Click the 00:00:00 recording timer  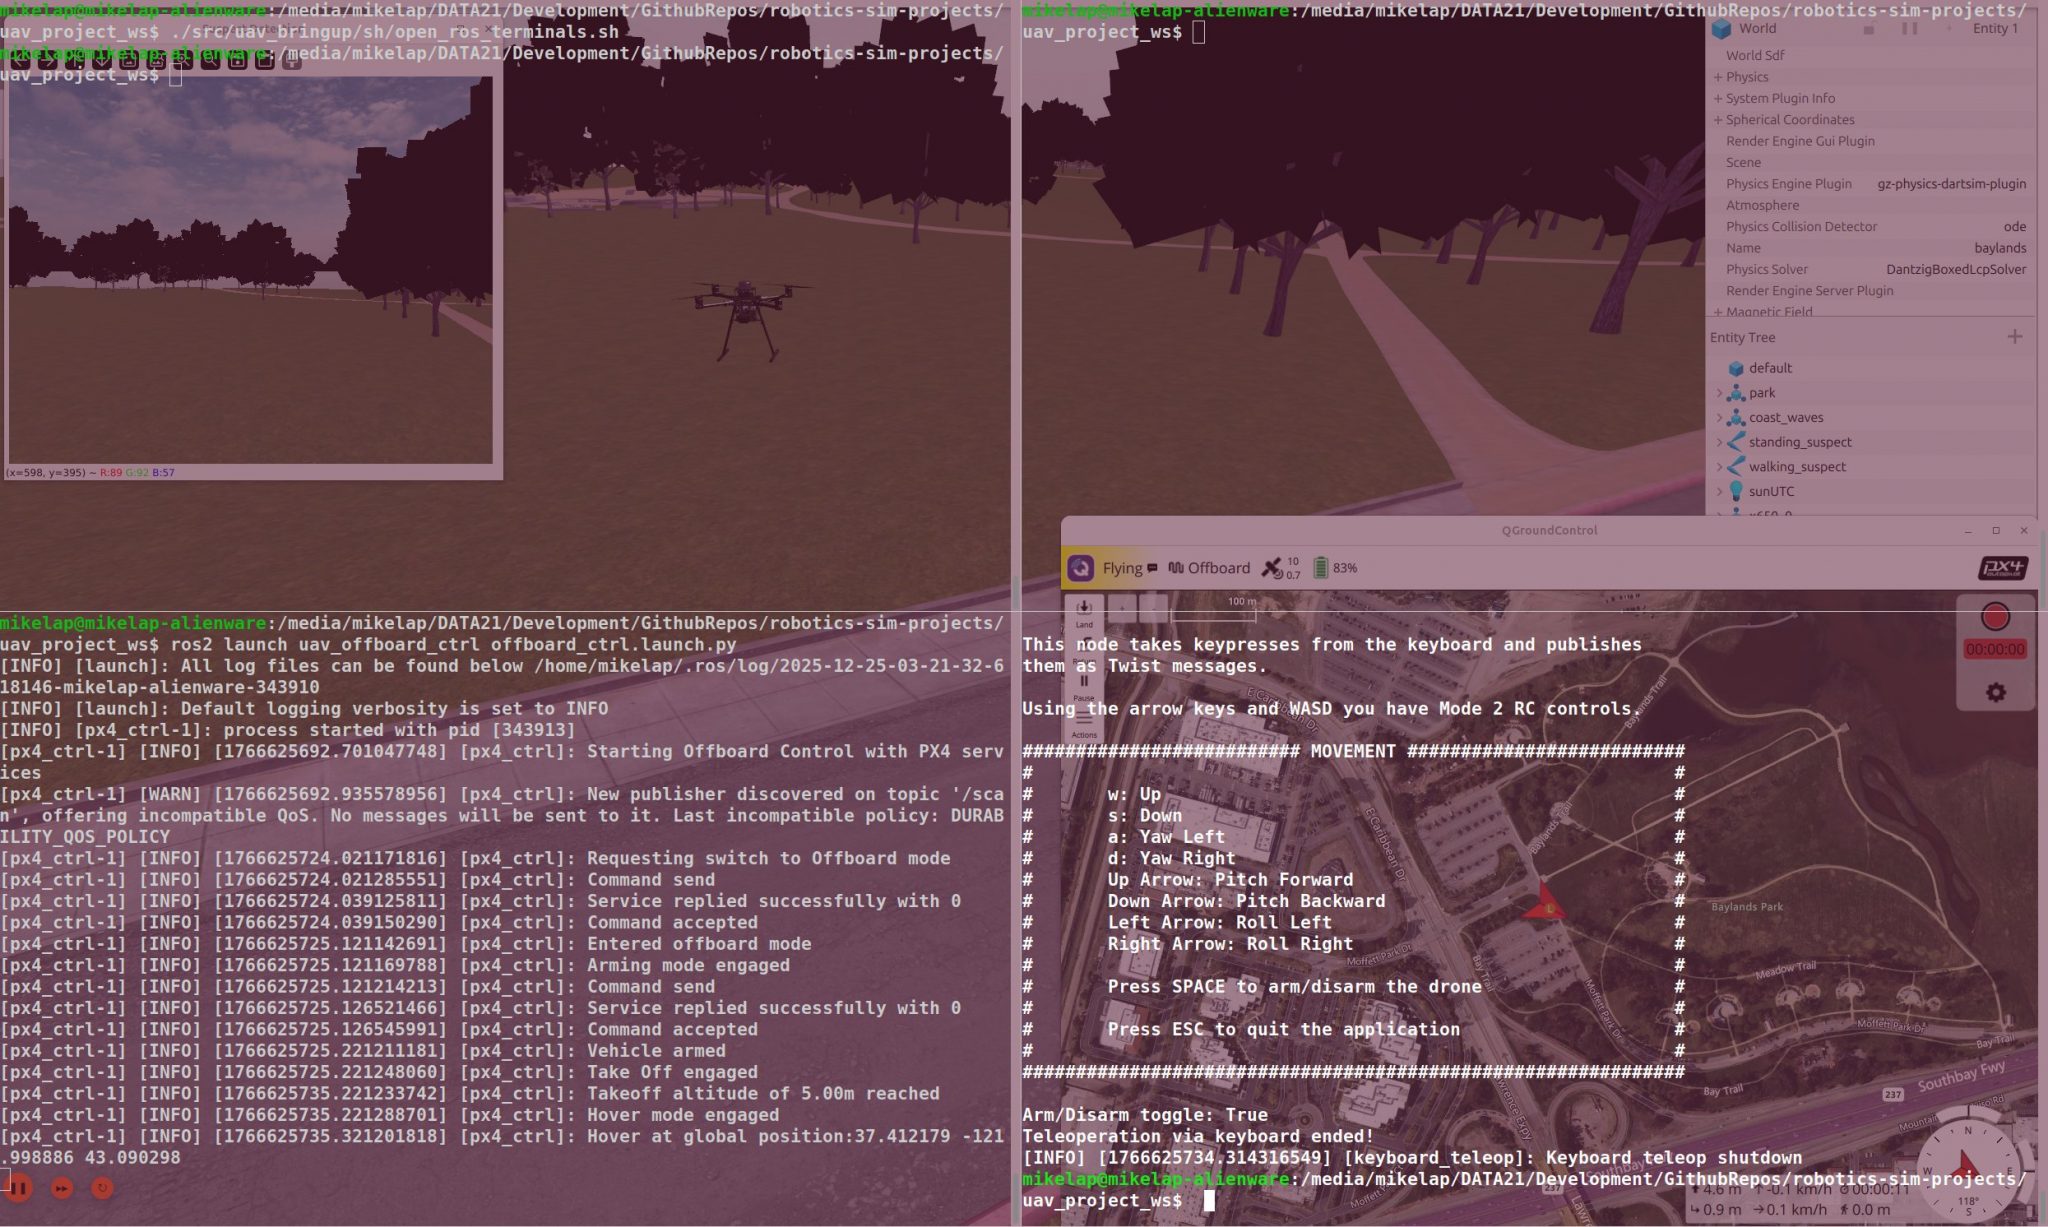(x=1995, y=649)
